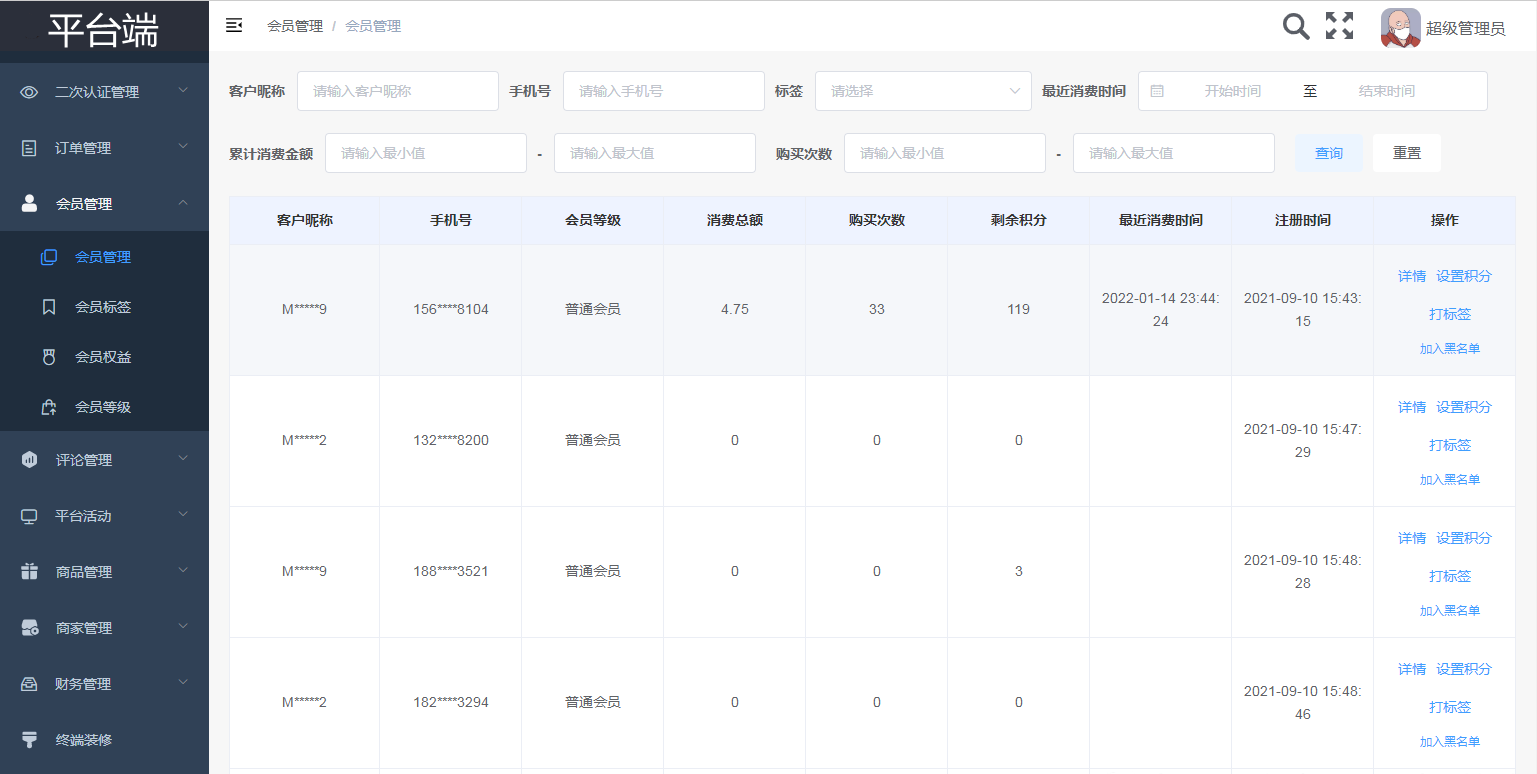Click the 重置 reset button
Image resolution: width=1537 pixels, height=774 pixels.
1406,153
